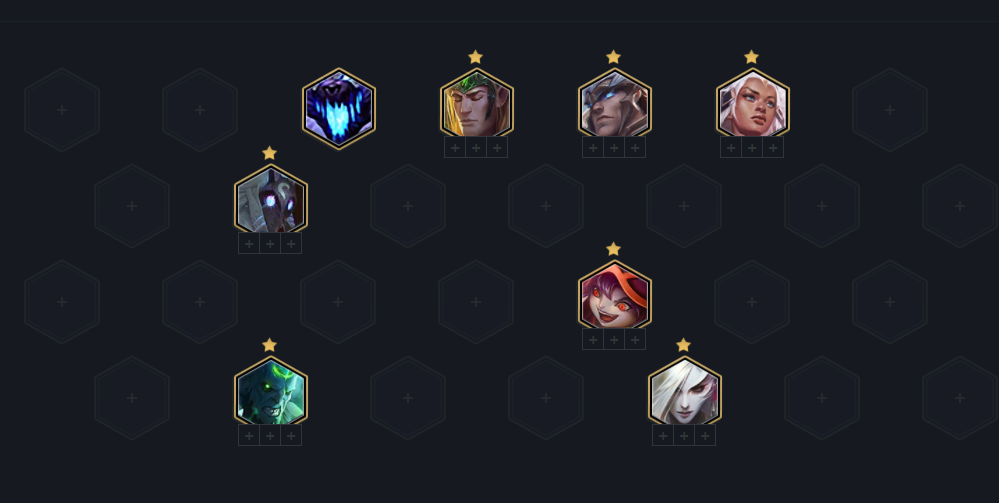Add item to red-hooded champion's middle slot
The width and height of the screenshot is (999, 503).
pos(614,340)
